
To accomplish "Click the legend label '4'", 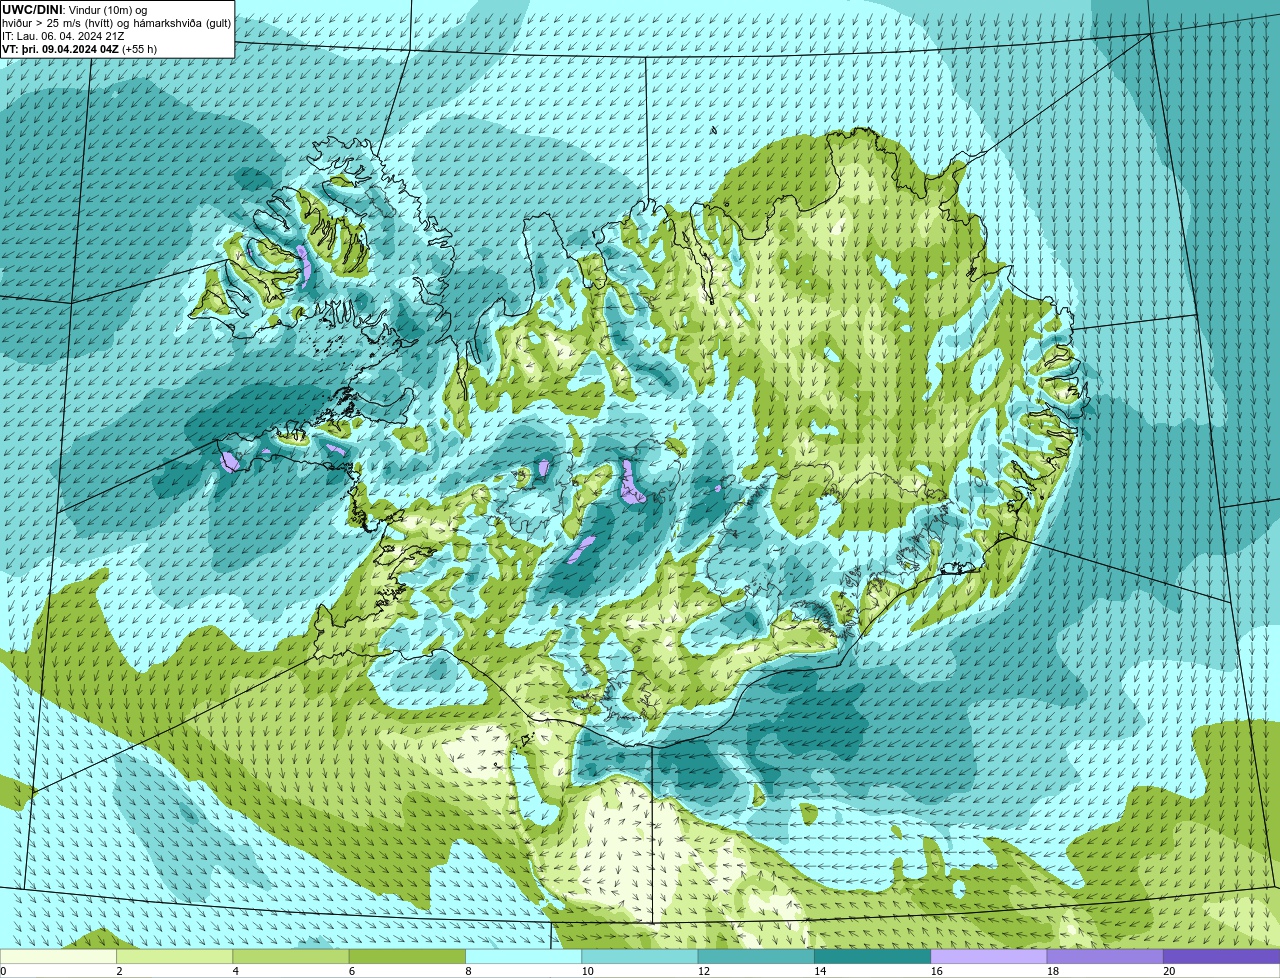I will tap(235, 971).
